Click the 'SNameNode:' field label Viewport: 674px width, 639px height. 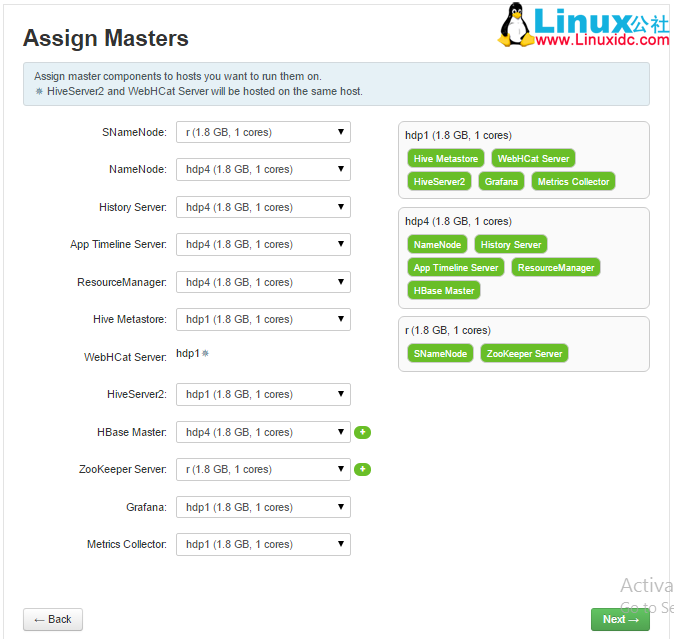[134, 132]
